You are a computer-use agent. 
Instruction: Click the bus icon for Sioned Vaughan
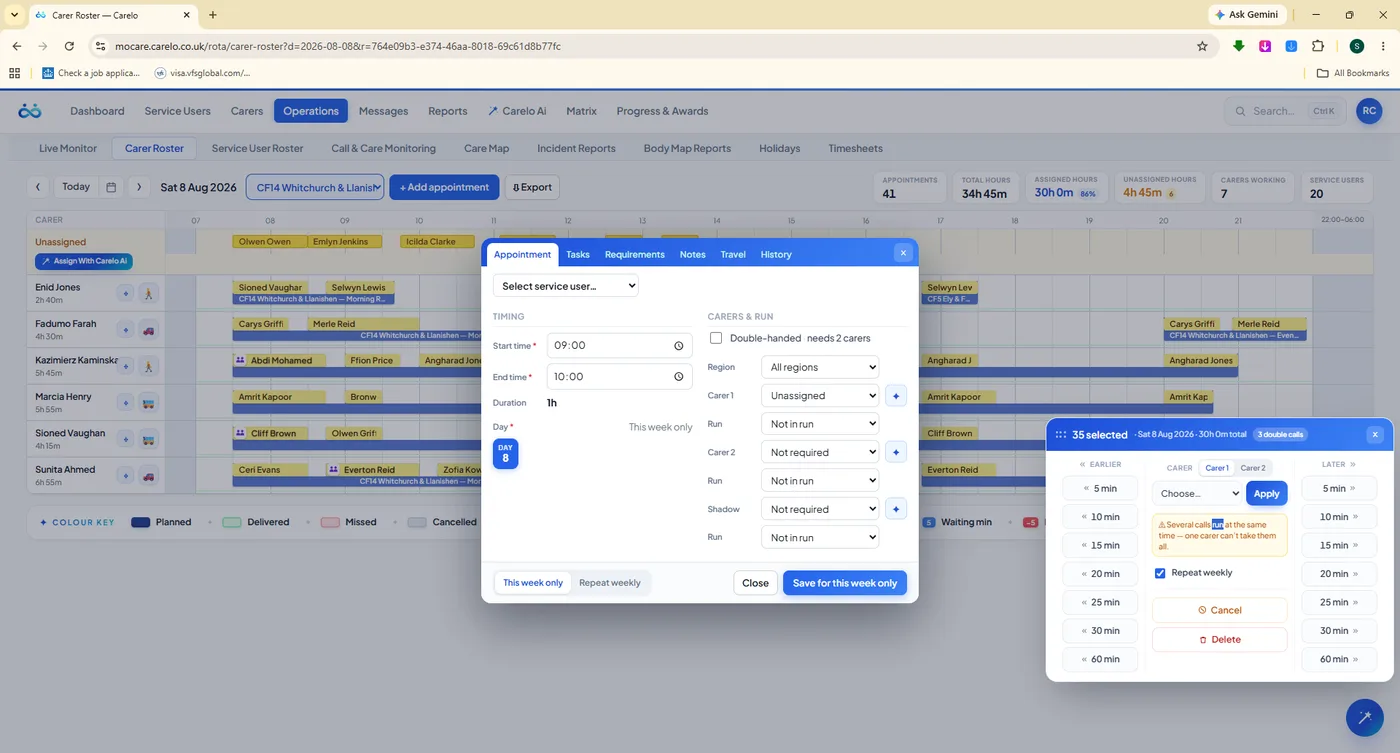148,439
